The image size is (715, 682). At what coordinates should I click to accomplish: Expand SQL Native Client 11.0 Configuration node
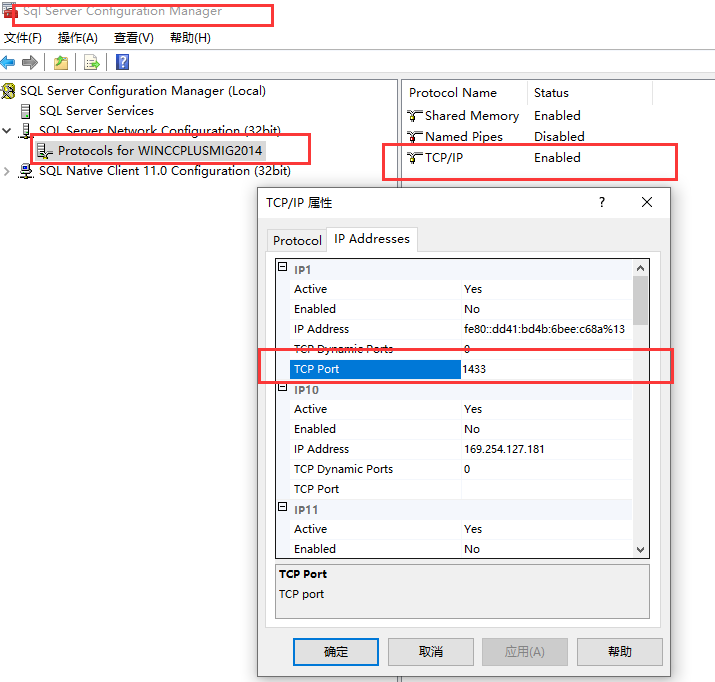pyautogui.click(x=6, y=171)
